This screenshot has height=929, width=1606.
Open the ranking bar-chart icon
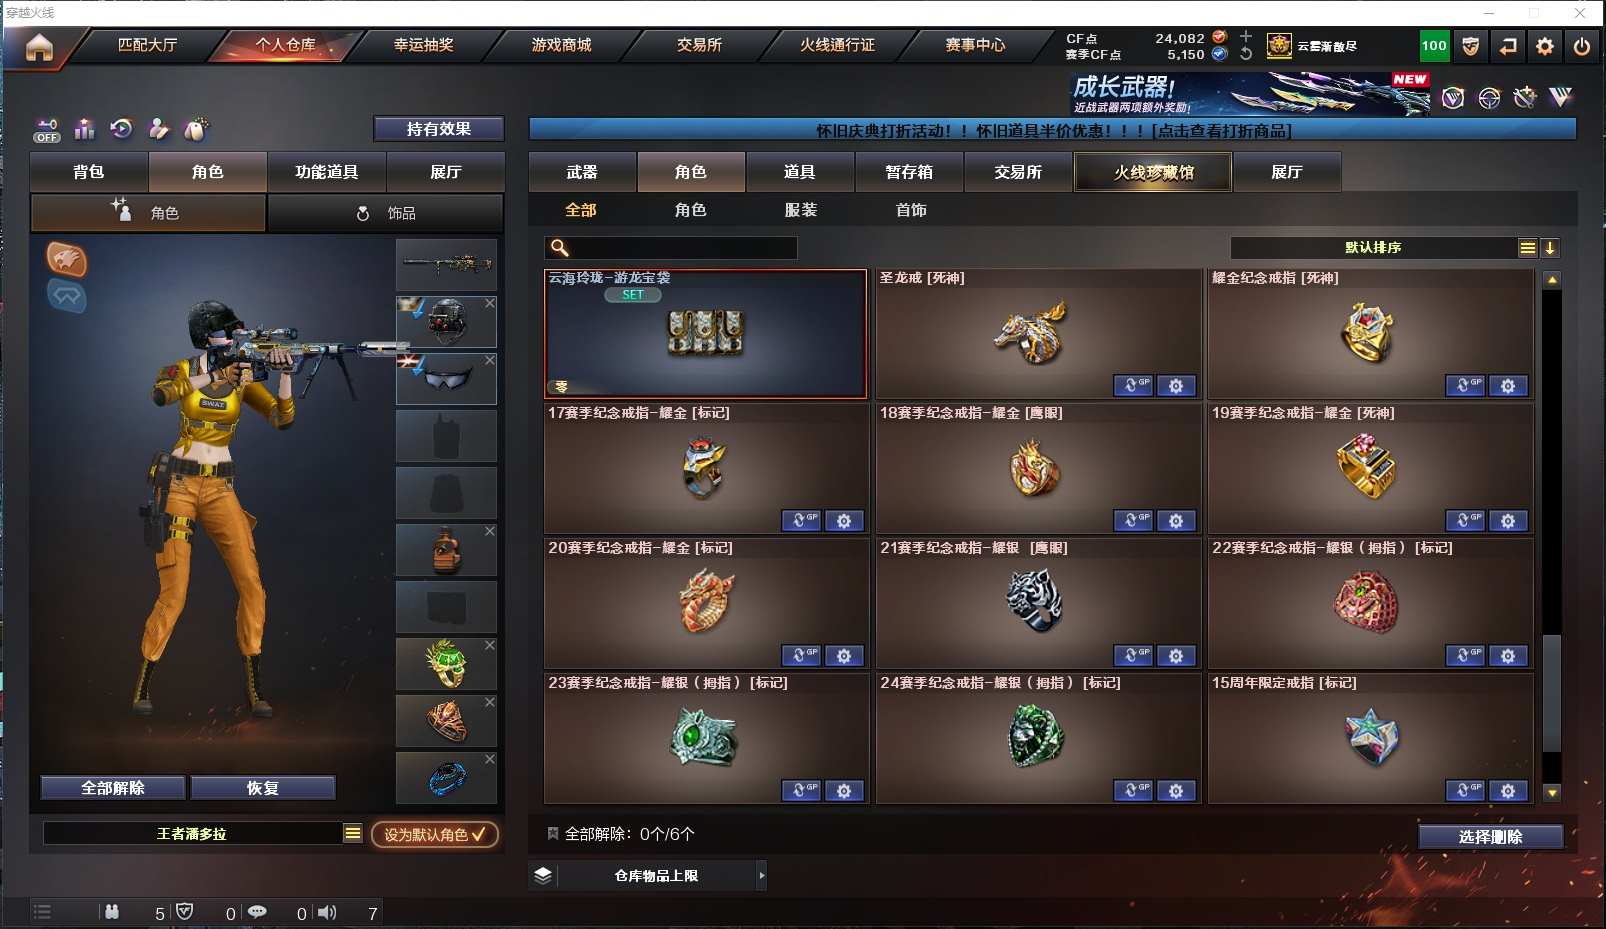coord(84,129)
